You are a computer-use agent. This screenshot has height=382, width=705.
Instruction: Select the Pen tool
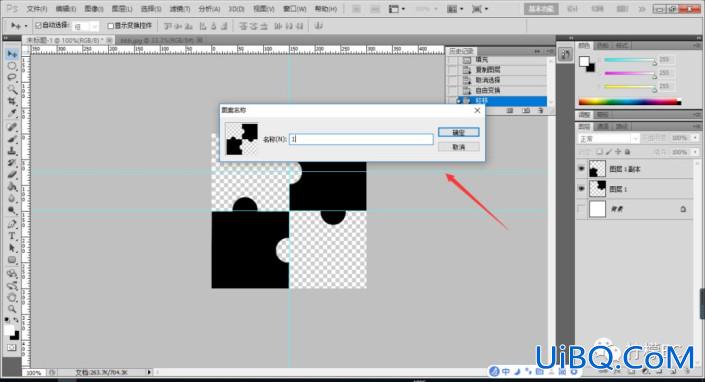coord(12,224)
